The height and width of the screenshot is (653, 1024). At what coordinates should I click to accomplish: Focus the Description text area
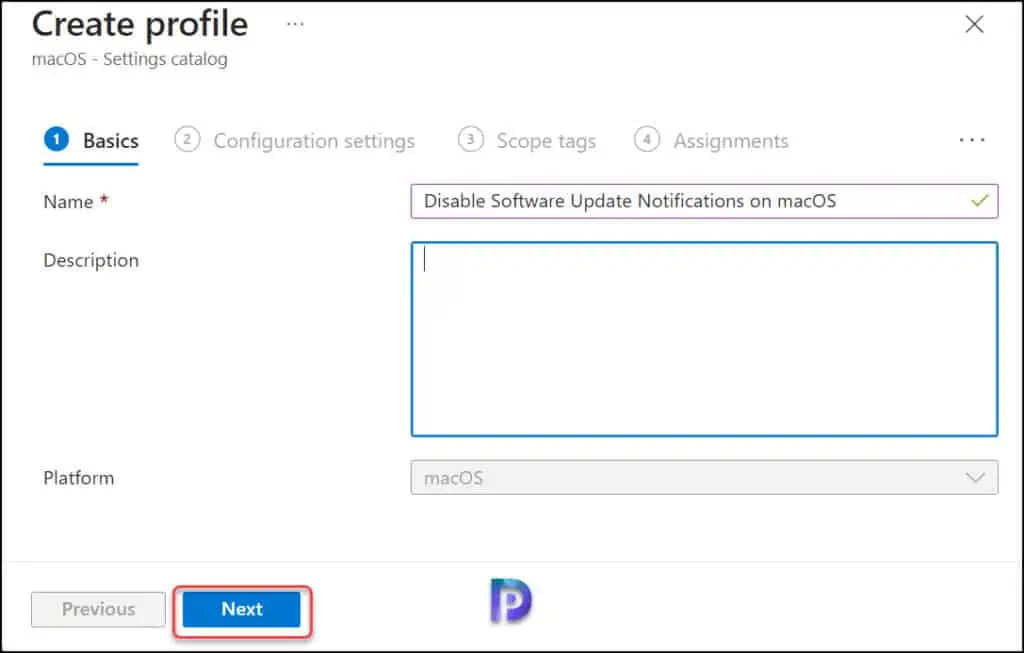pos(704,339)
